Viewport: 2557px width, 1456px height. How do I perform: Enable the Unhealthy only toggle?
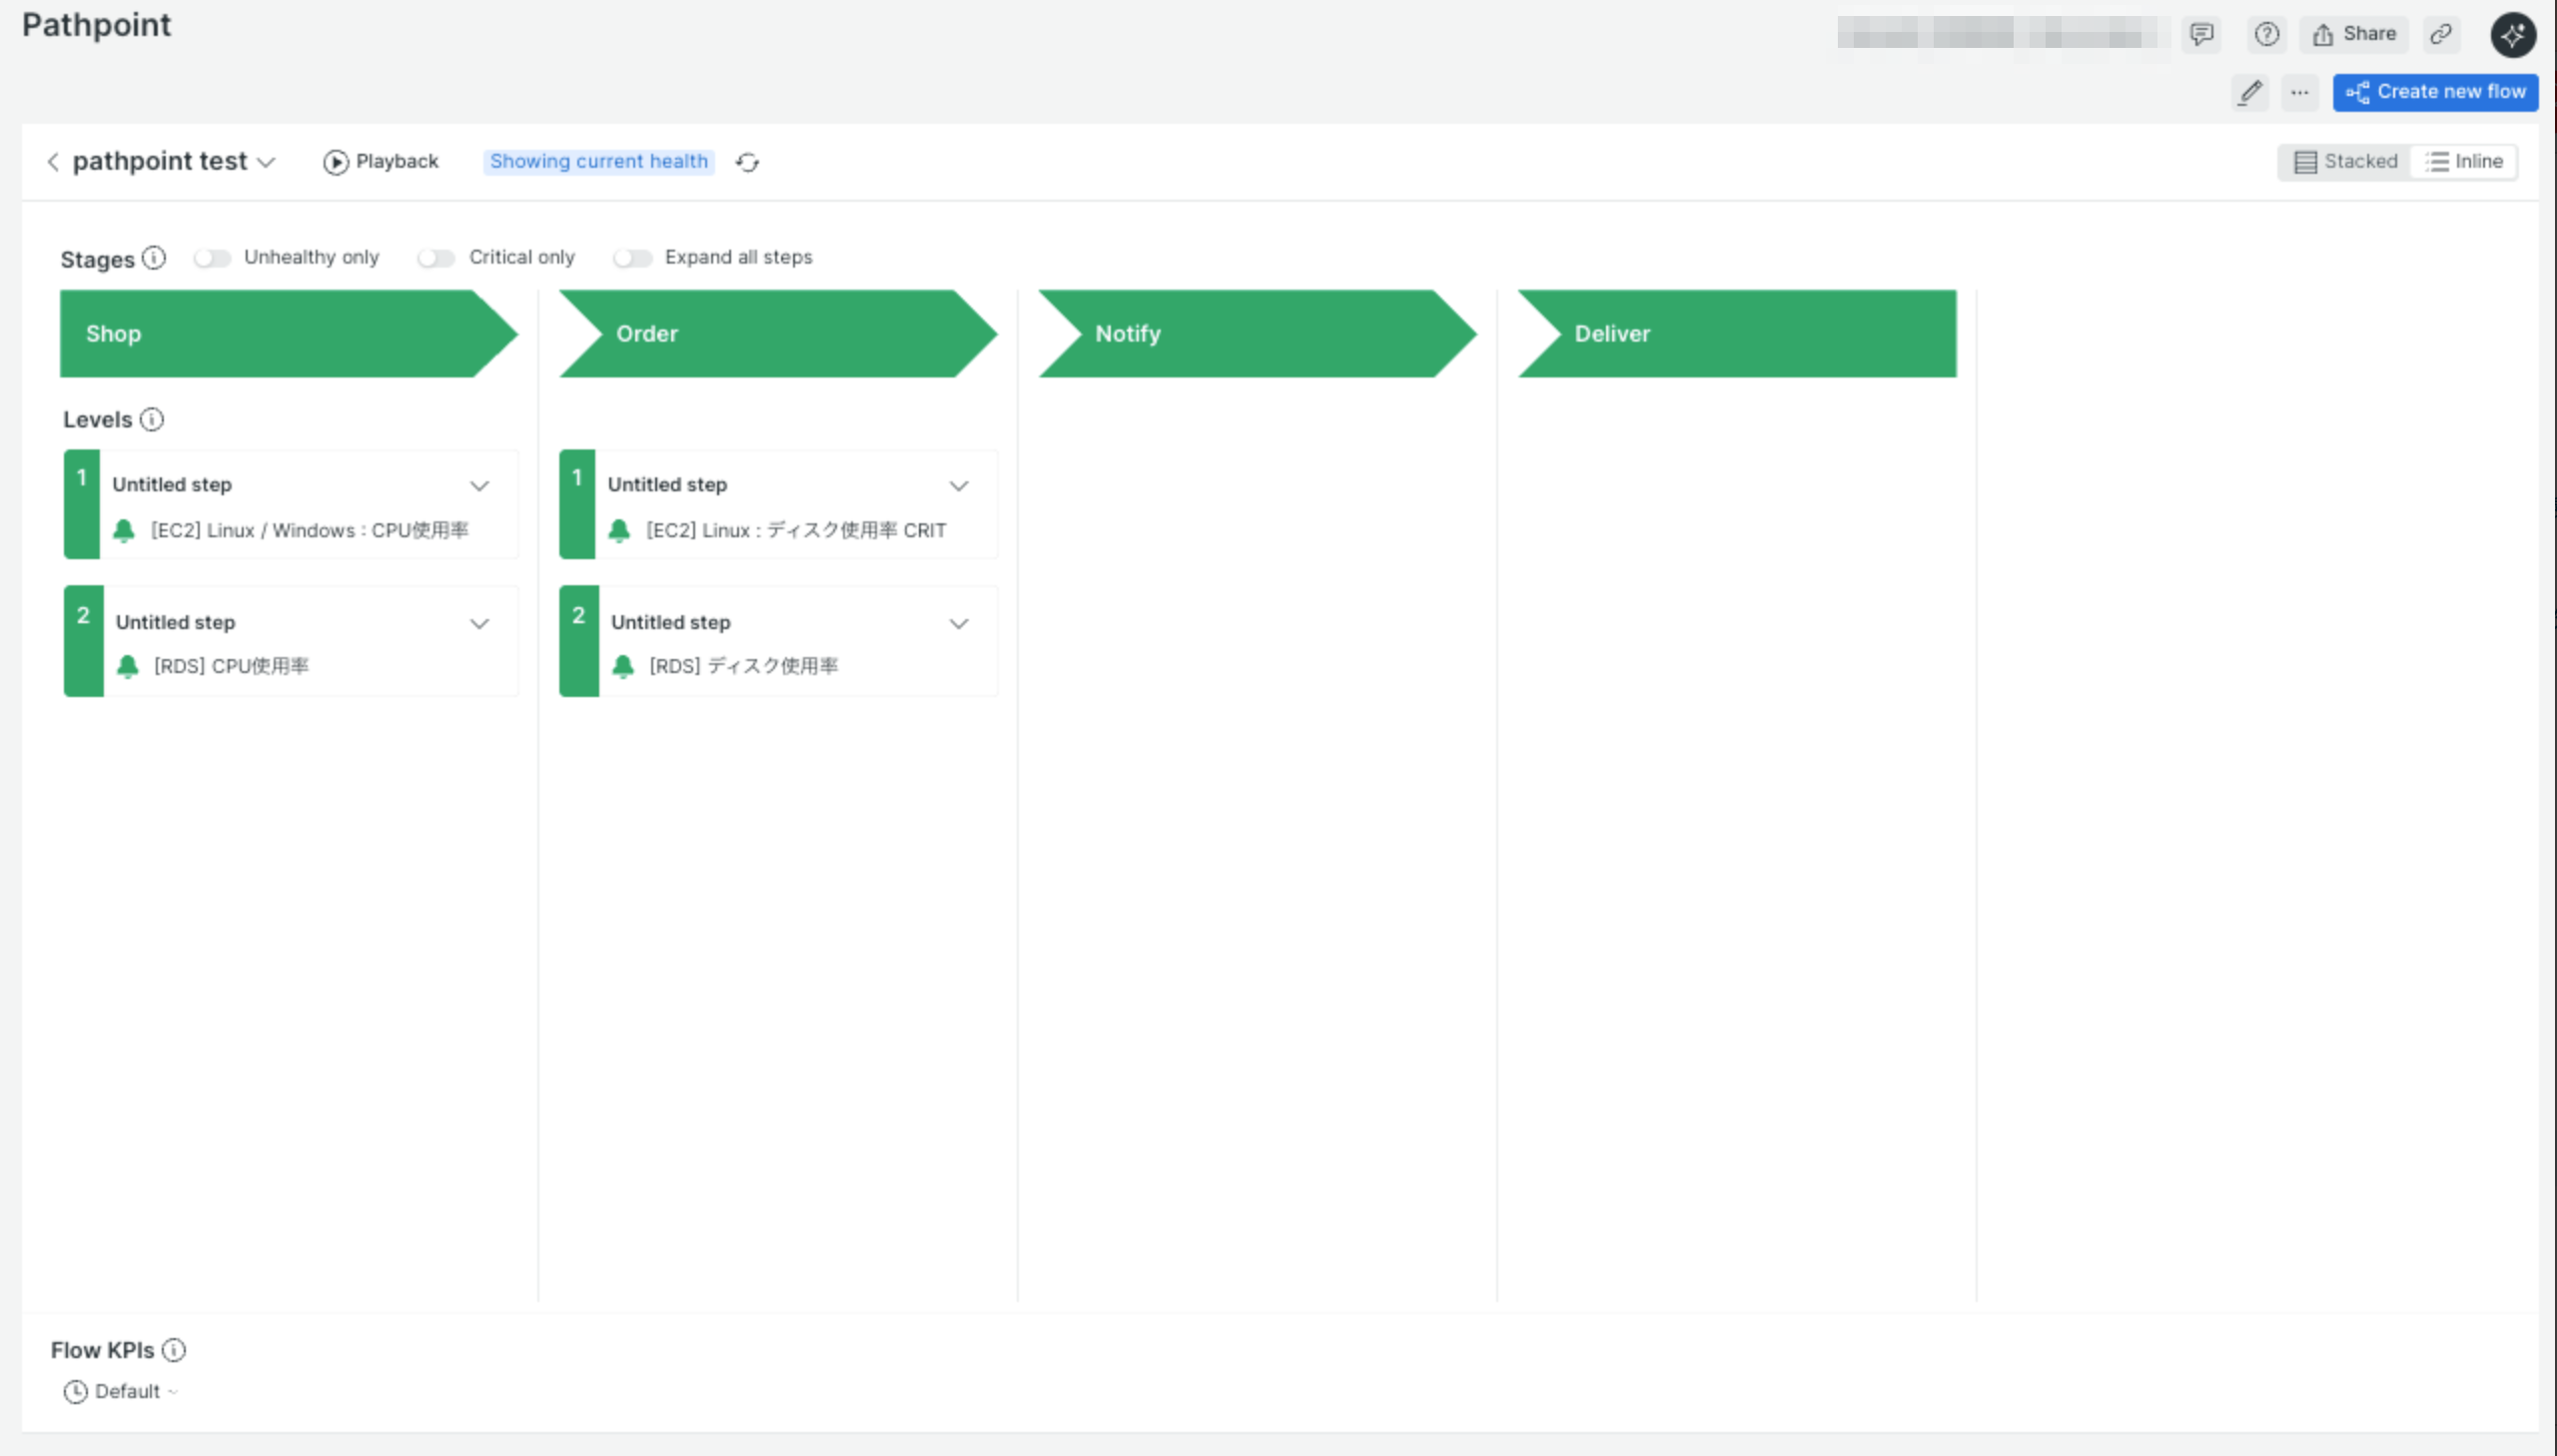click(212, 258)
